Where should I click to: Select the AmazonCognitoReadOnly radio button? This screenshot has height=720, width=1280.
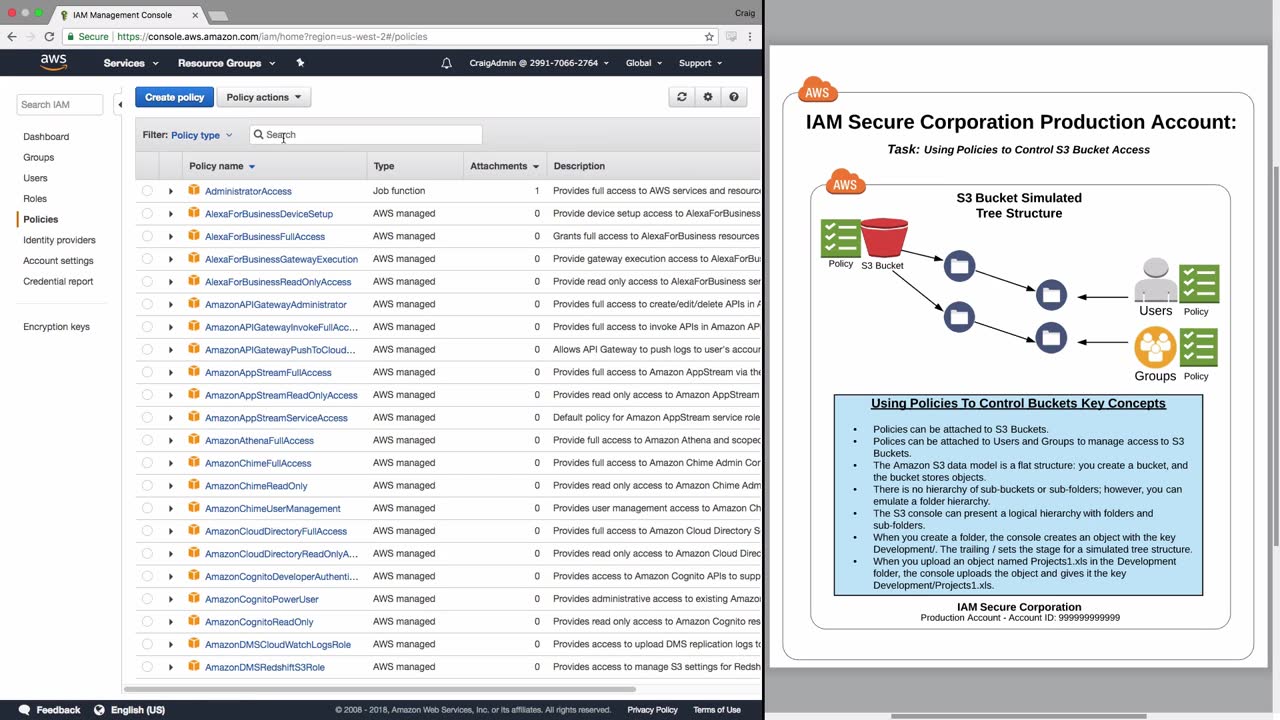[x=147, y=622]
